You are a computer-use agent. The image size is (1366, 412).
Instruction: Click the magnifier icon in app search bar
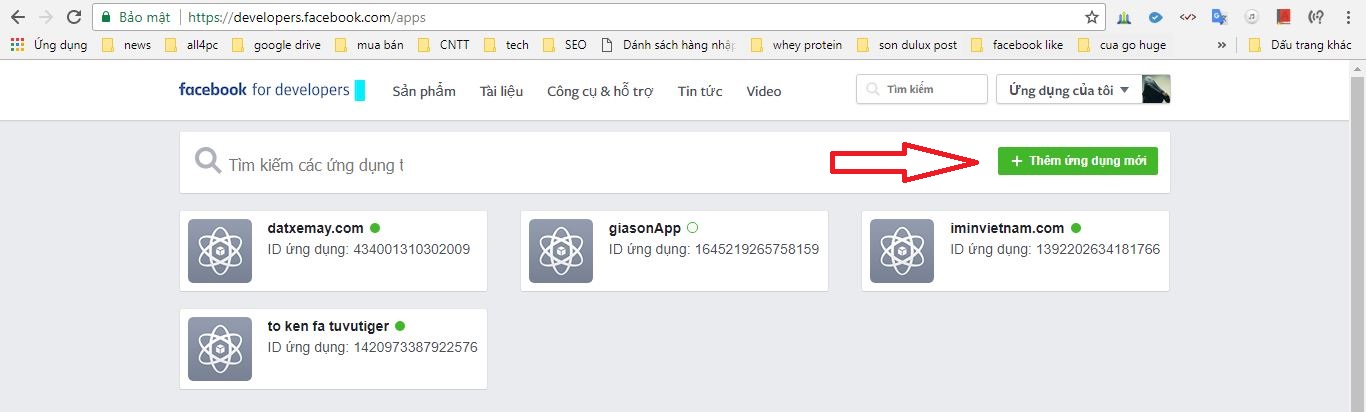pos(208,162)
